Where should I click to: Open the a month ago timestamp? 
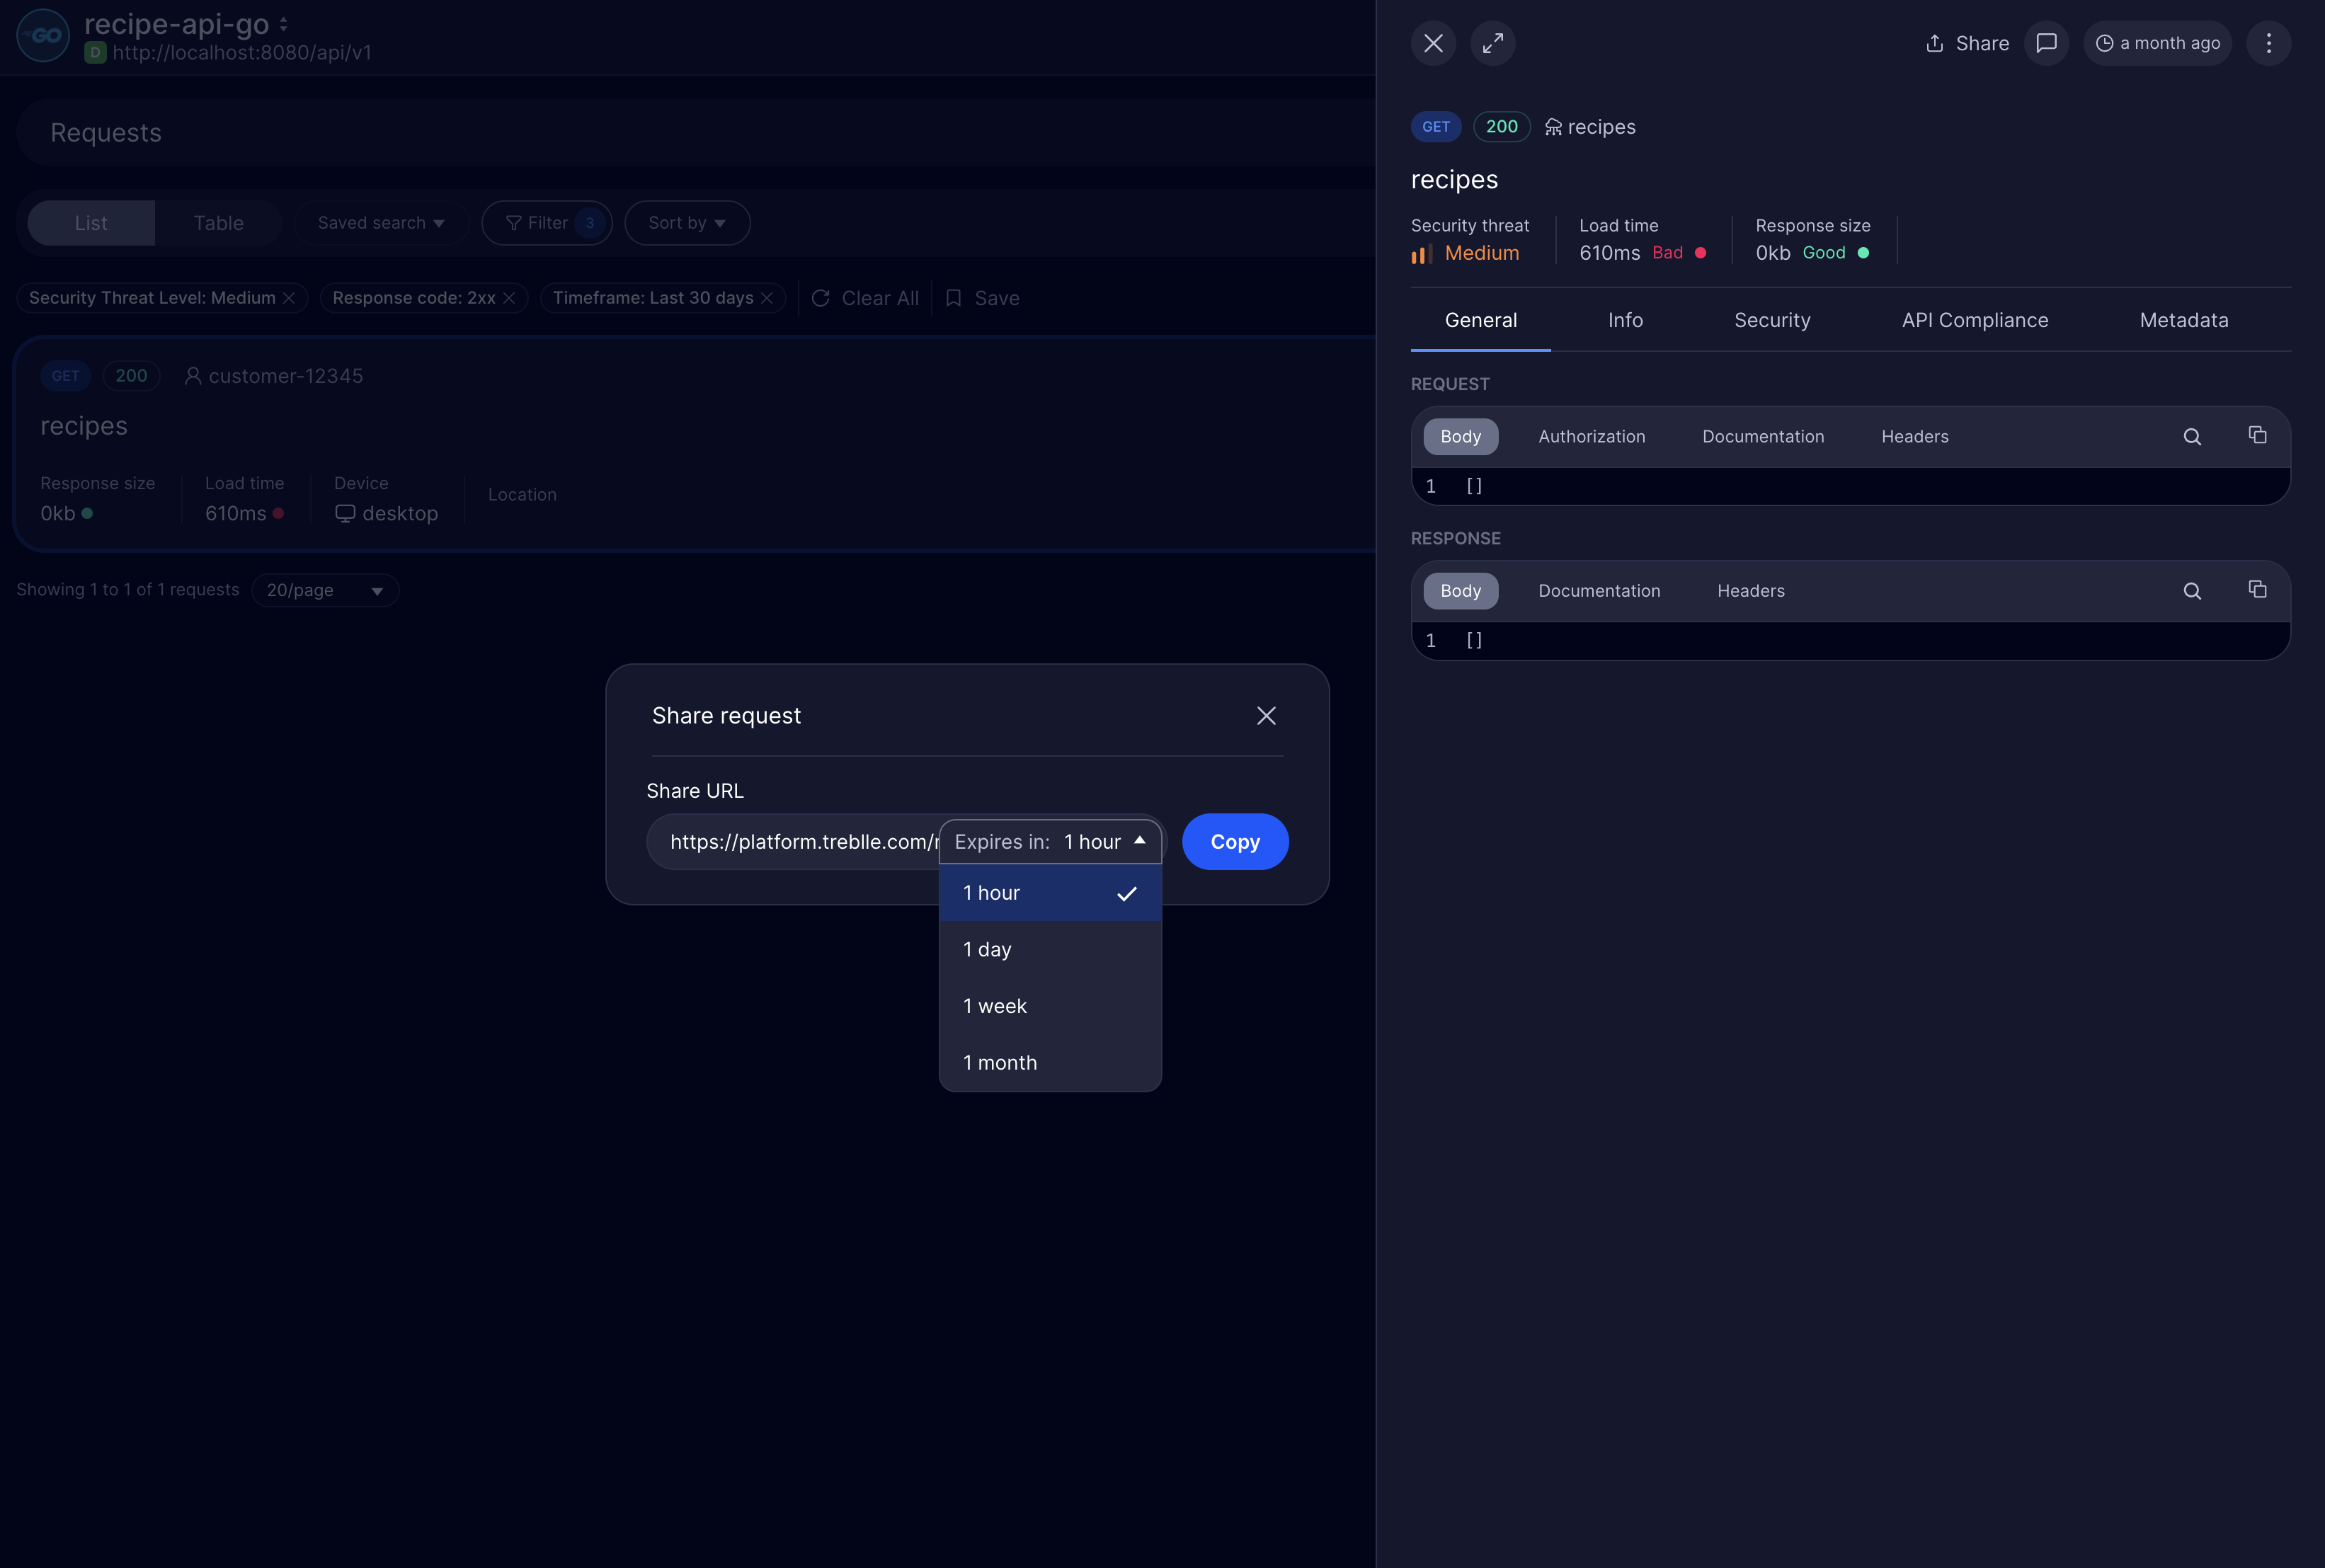2157,43
